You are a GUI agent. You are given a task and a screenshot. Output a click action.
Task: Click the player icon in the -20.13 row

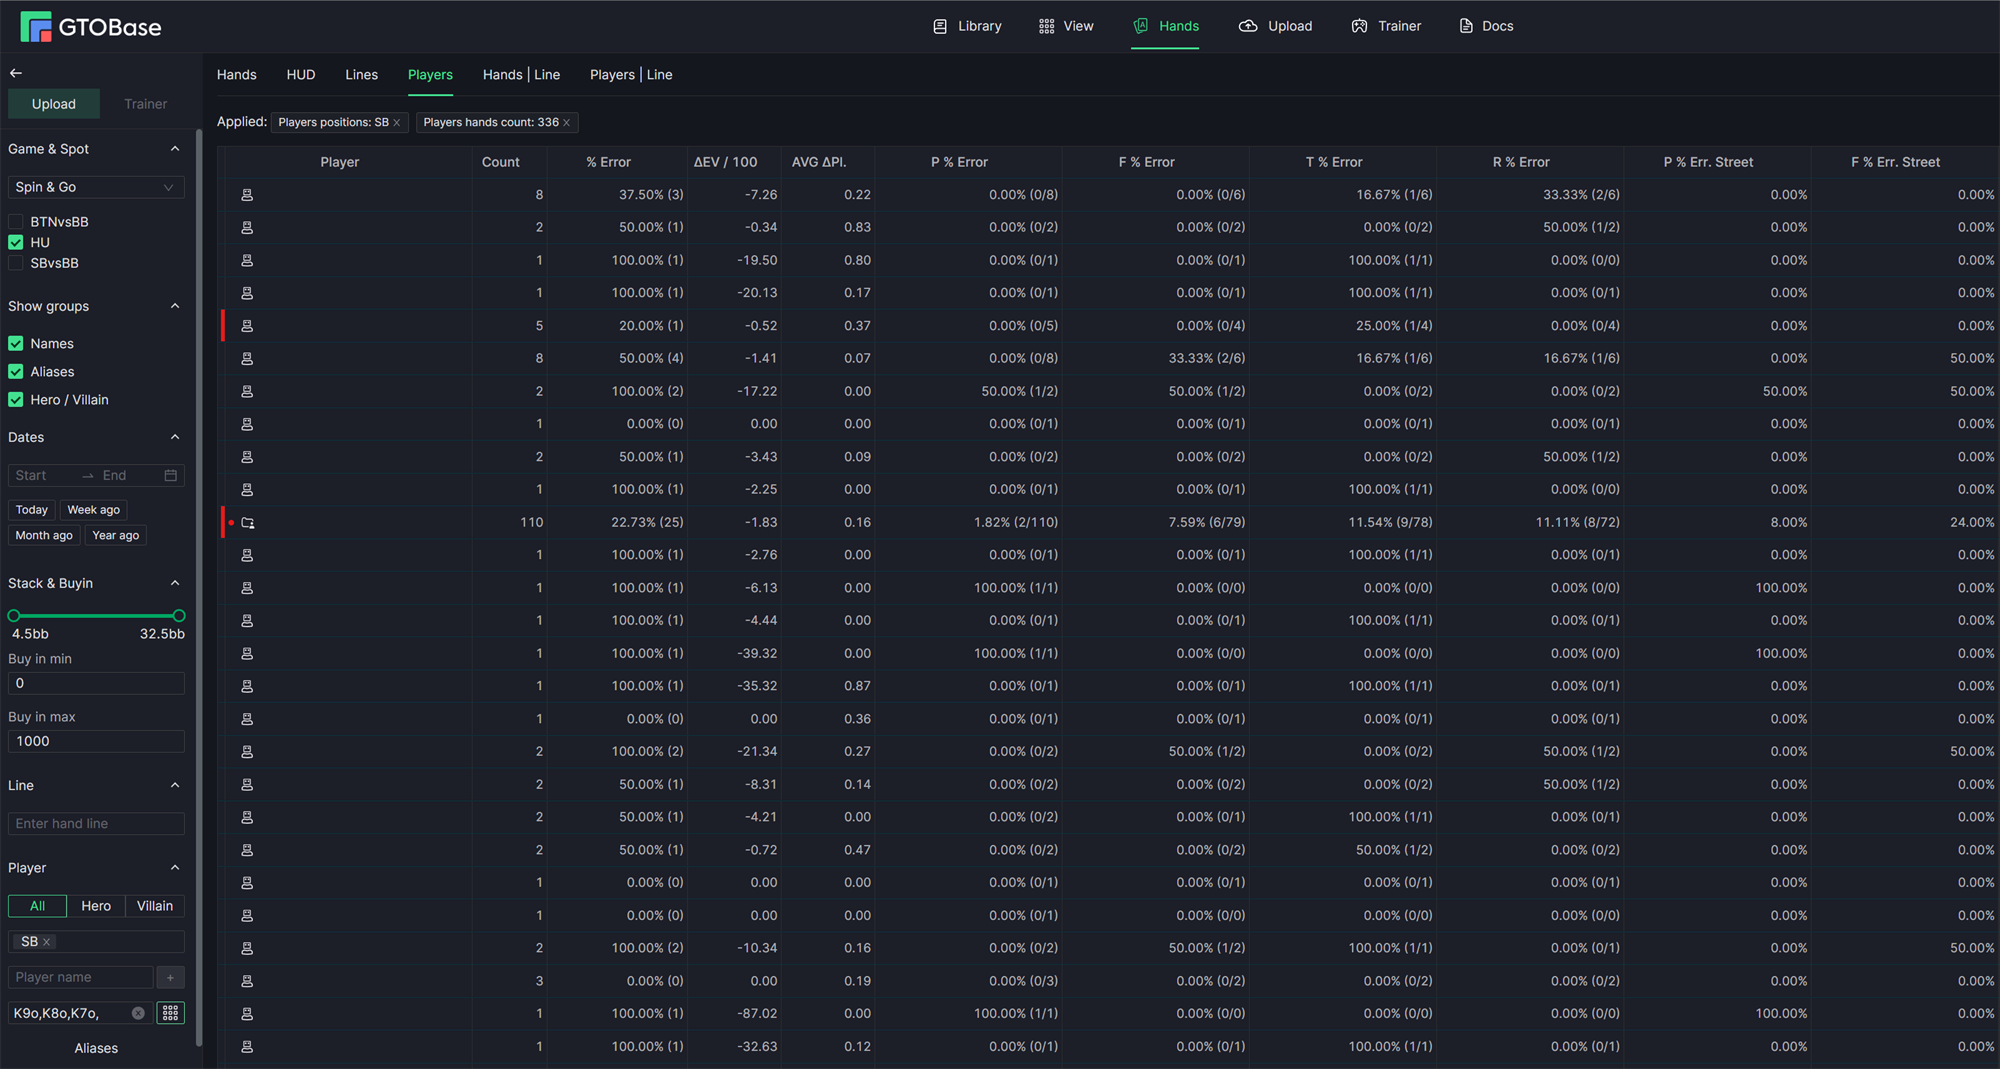pyautogui.click(x=247, y=293)
